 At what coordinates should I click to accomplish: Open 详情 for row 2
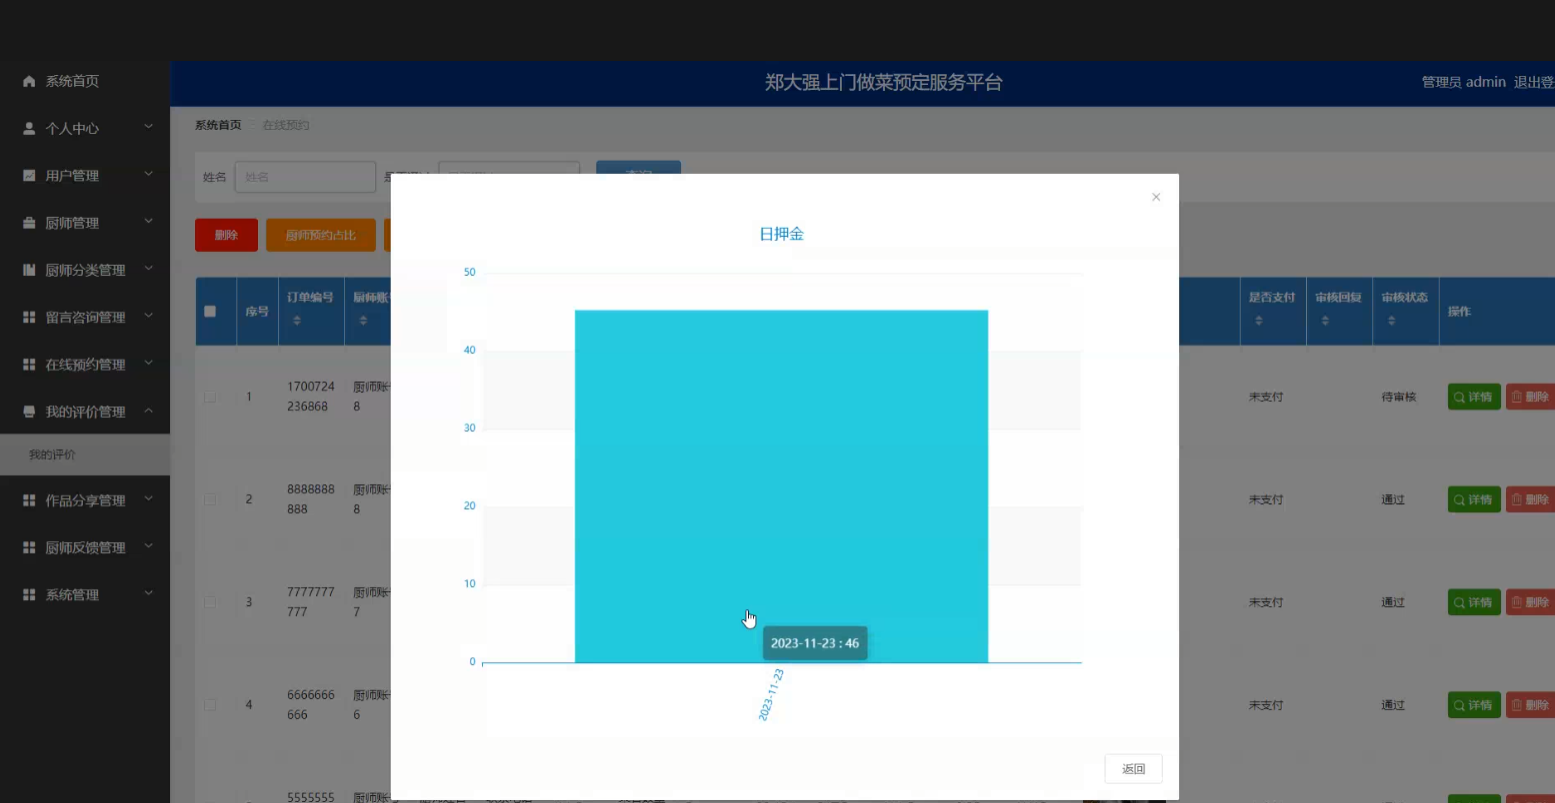point(1474,500)
